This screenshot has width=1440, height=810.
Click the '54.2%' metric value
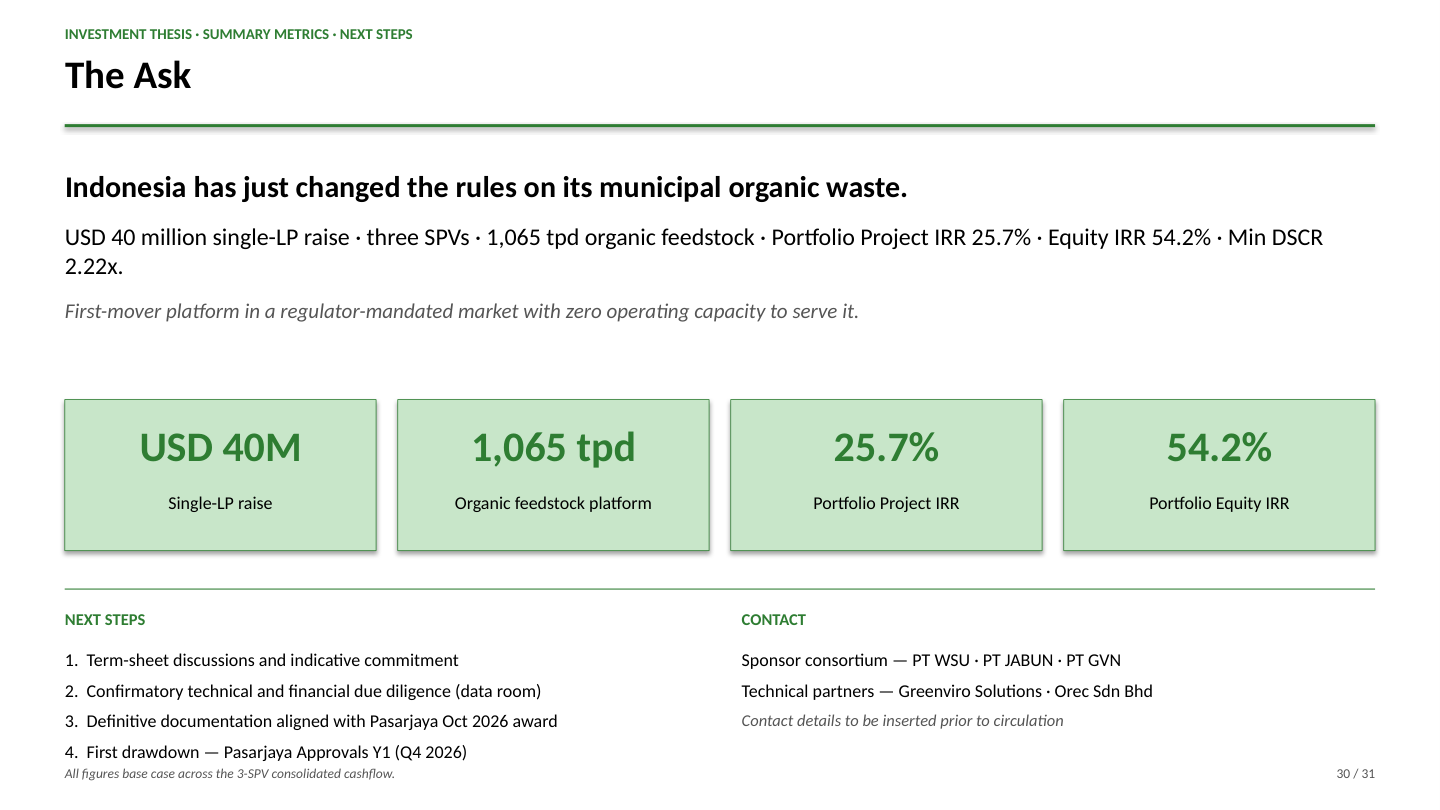click(x=1219, y=448)
